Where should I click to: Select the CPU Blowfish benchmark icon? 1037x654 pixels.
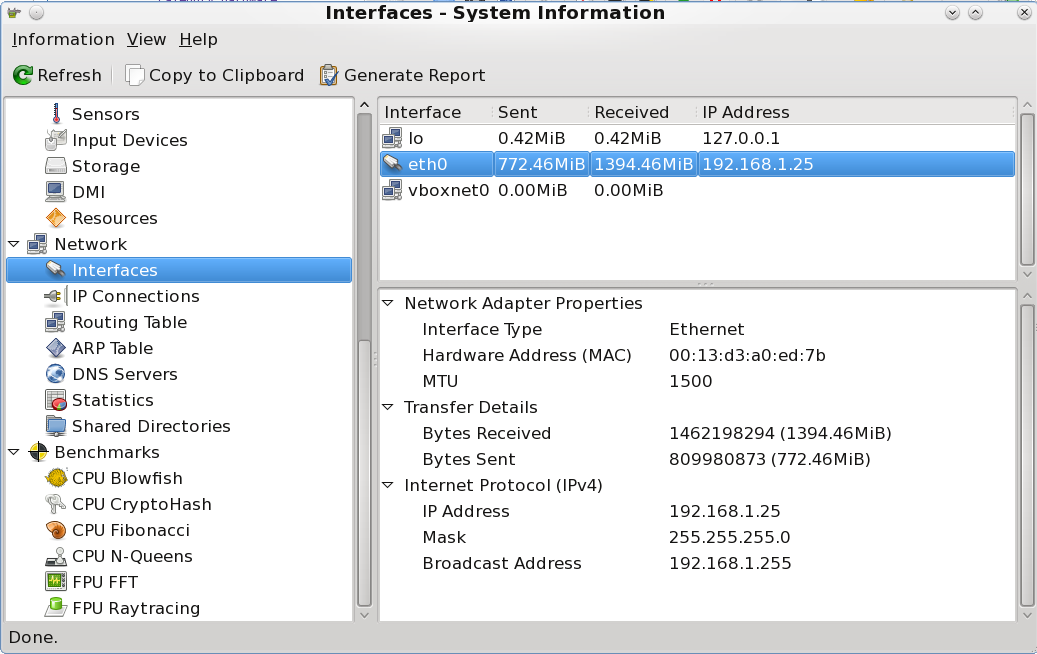pyautogui.click(x=56, y=478)
